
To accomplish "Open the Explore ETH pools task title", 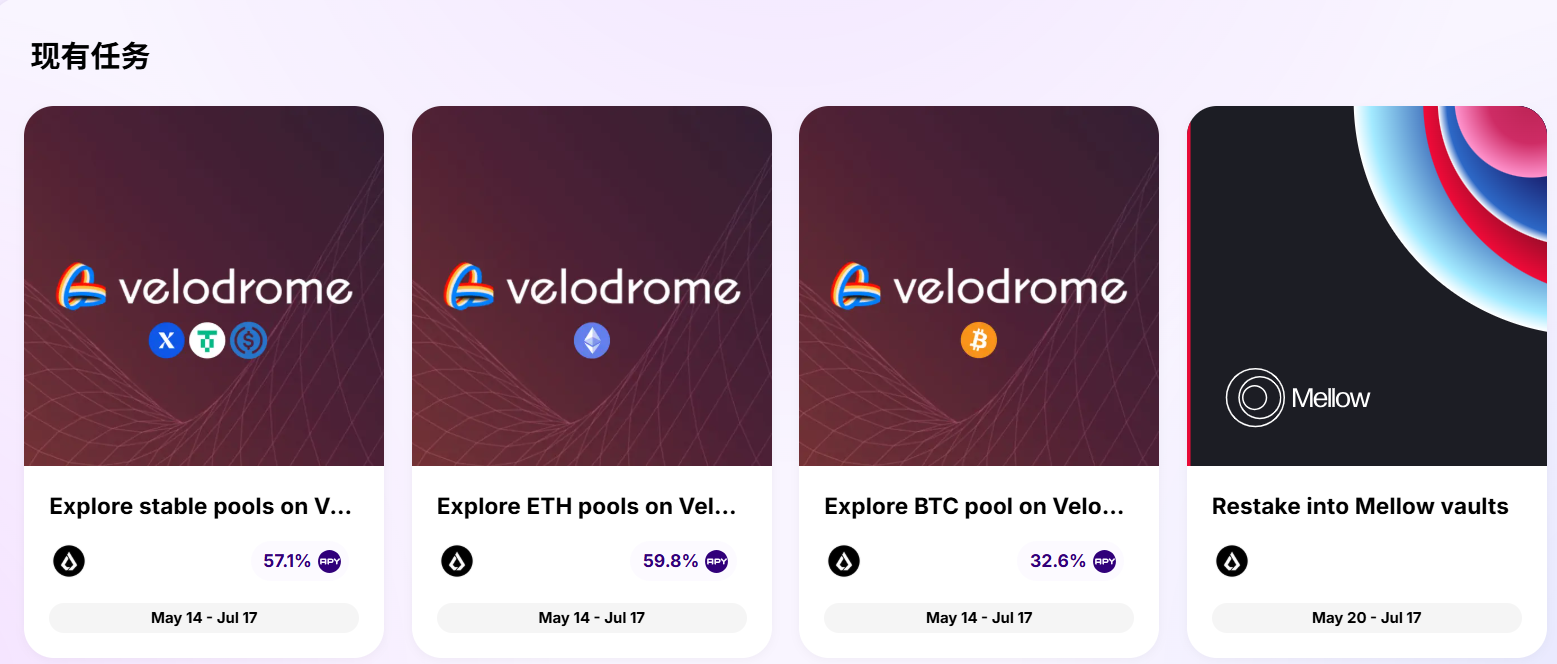I will coord(587,507).
